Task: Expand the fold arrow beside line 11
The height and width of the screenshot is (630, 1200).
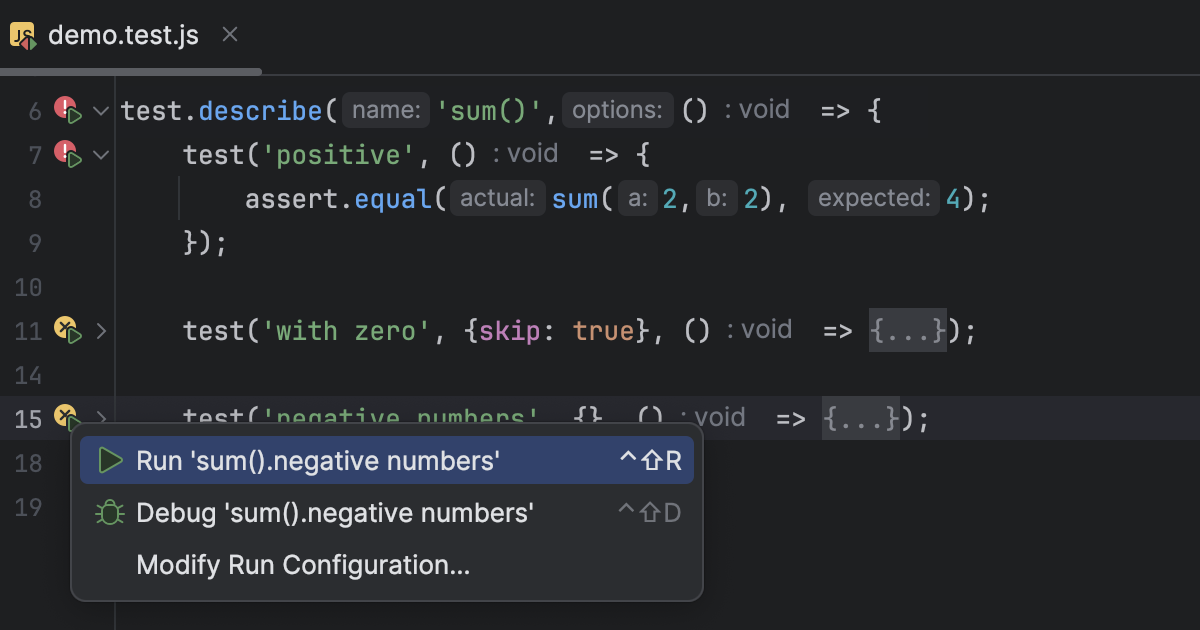Action: tap(100, 330)
